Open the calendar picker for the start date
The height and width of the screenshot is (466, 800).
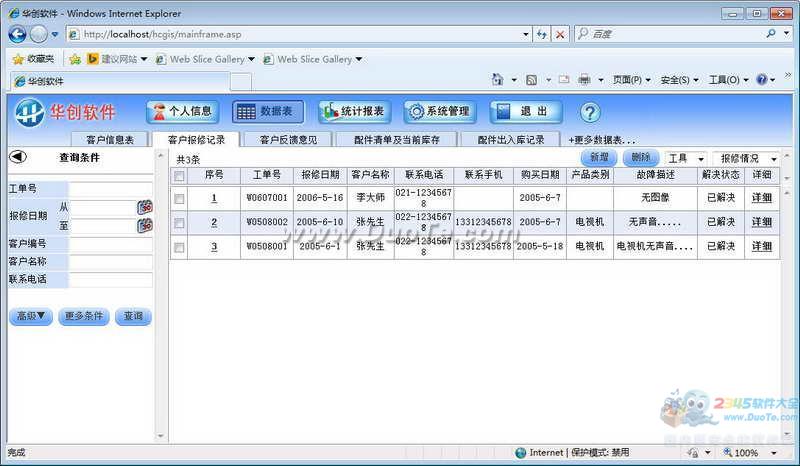coord(145,207)
